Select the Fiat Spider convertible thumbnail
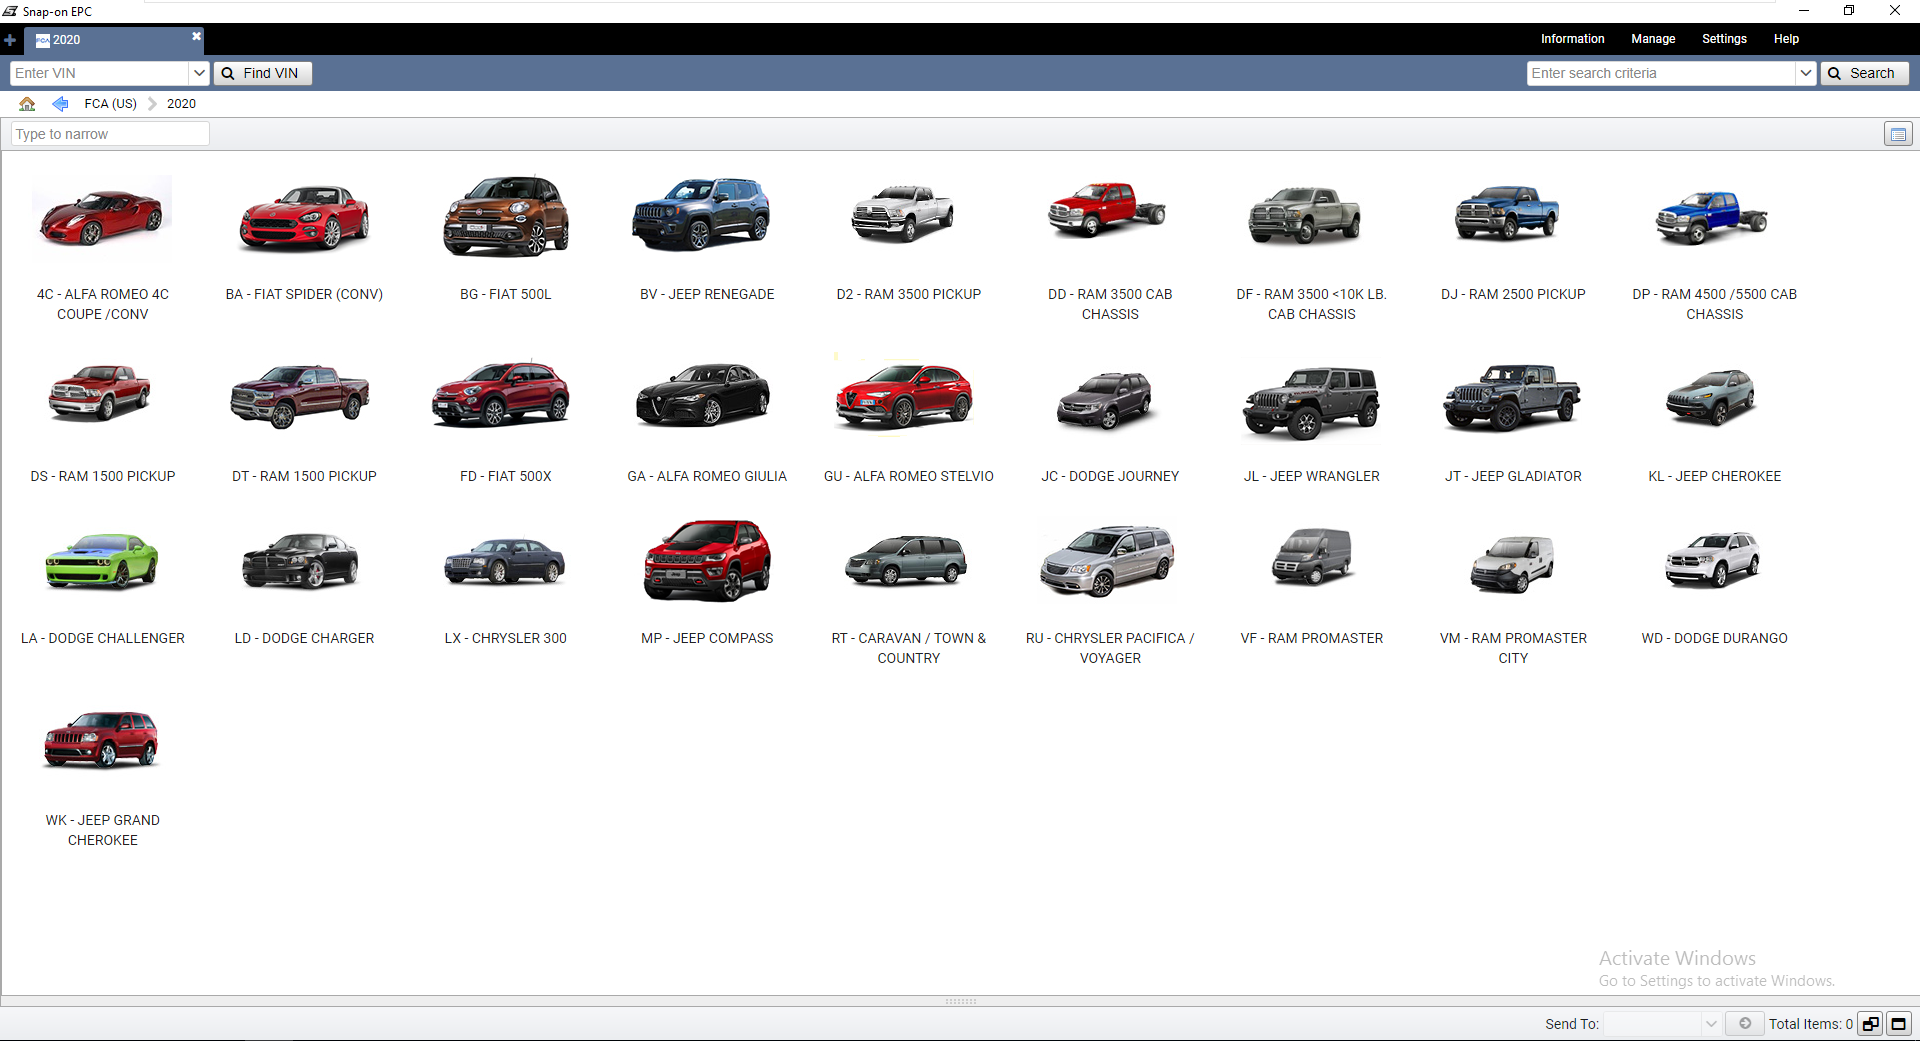The height and width of the screenshot is (1041, 1920). tap(304, 216)
